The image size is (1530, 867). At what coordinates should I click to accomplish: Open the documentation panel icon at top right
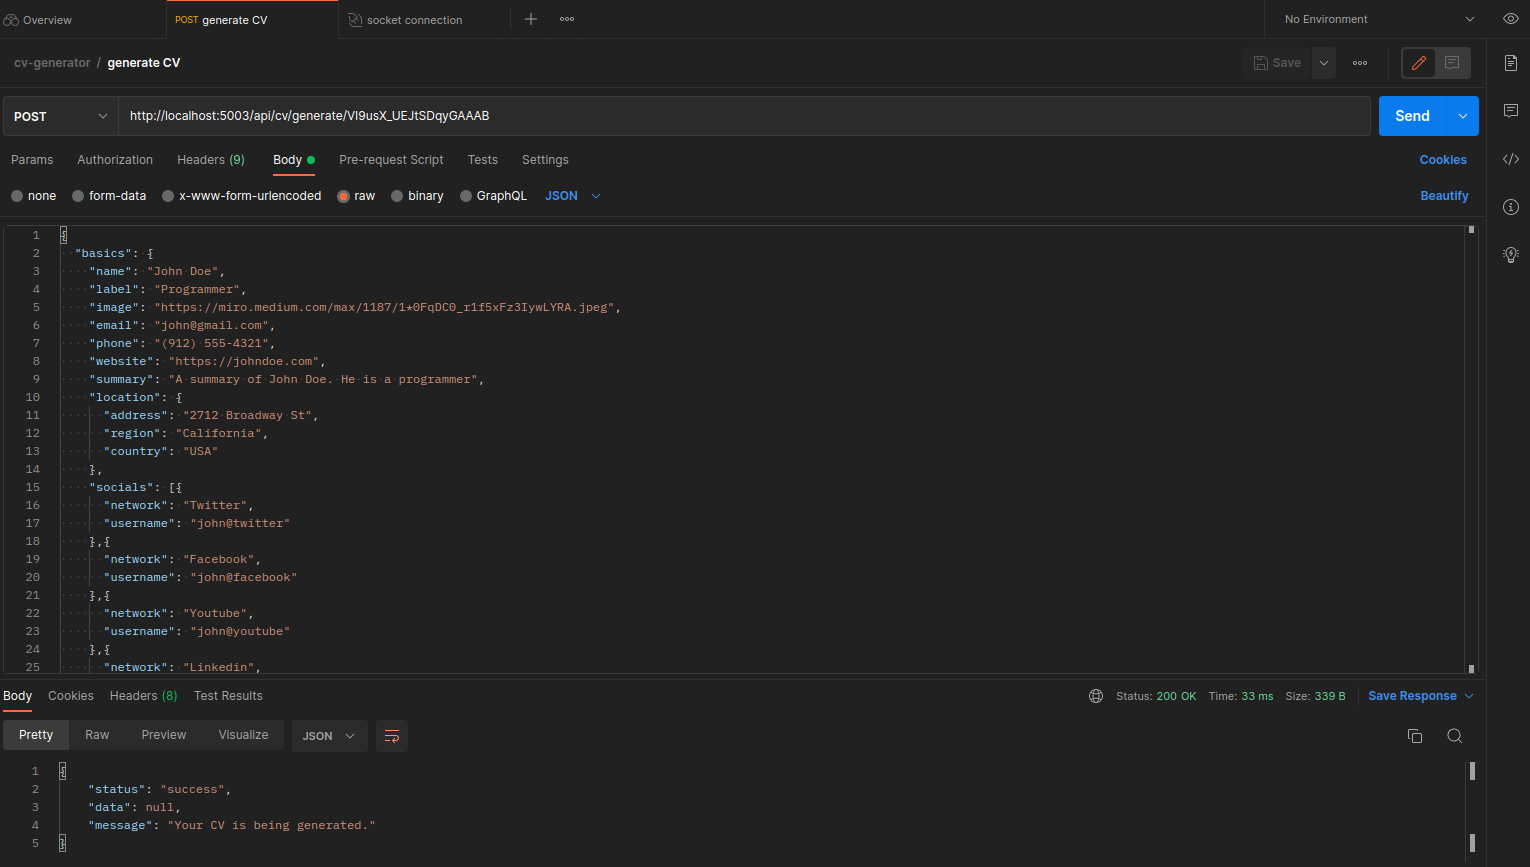pyautogui.click(x=1511, y=61)
